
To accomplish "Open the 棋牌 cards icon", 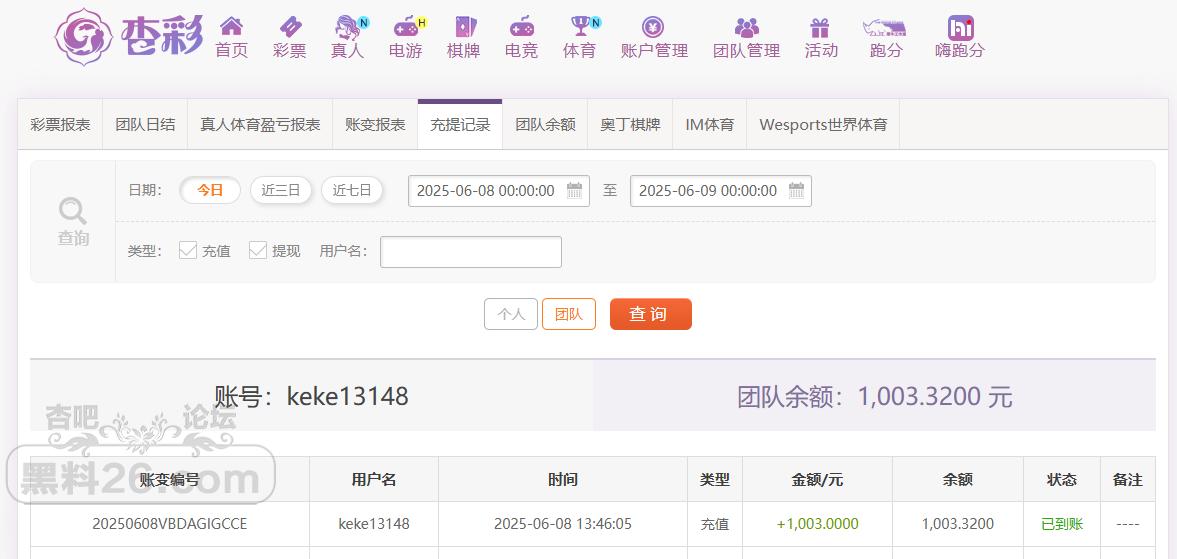I will click(x=464, y=27).
